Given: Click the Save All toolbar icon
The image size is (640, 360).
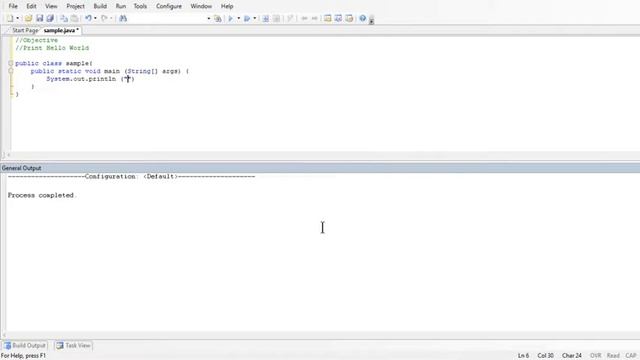Looking at the screenshot, I should click(50, 18).
